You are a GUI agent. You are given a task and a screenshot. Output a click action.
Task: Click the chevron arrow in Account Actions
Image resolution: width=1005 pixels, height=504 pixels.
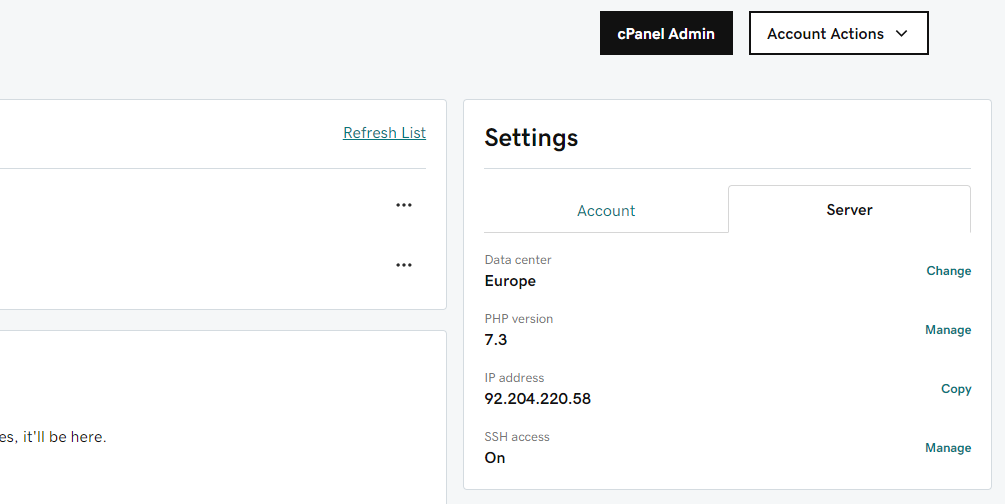point(902,33)
